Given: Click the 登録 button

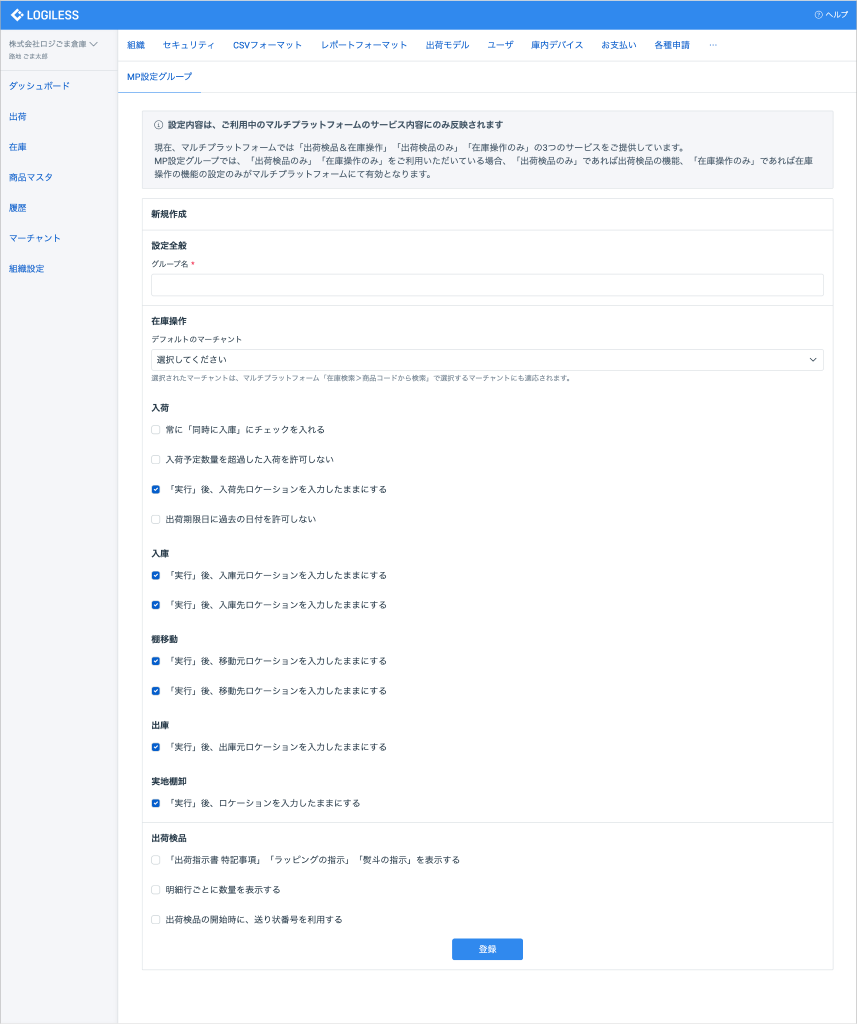Looking at the screenshot, I should pyautogui.click(x=487, y=949).
